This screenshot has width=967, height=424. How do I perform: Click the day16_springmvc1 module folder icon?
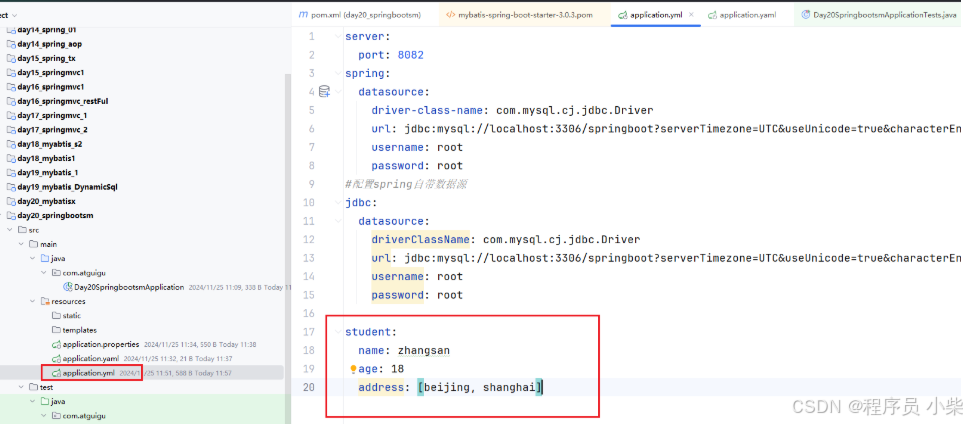[x=10, y=87]
